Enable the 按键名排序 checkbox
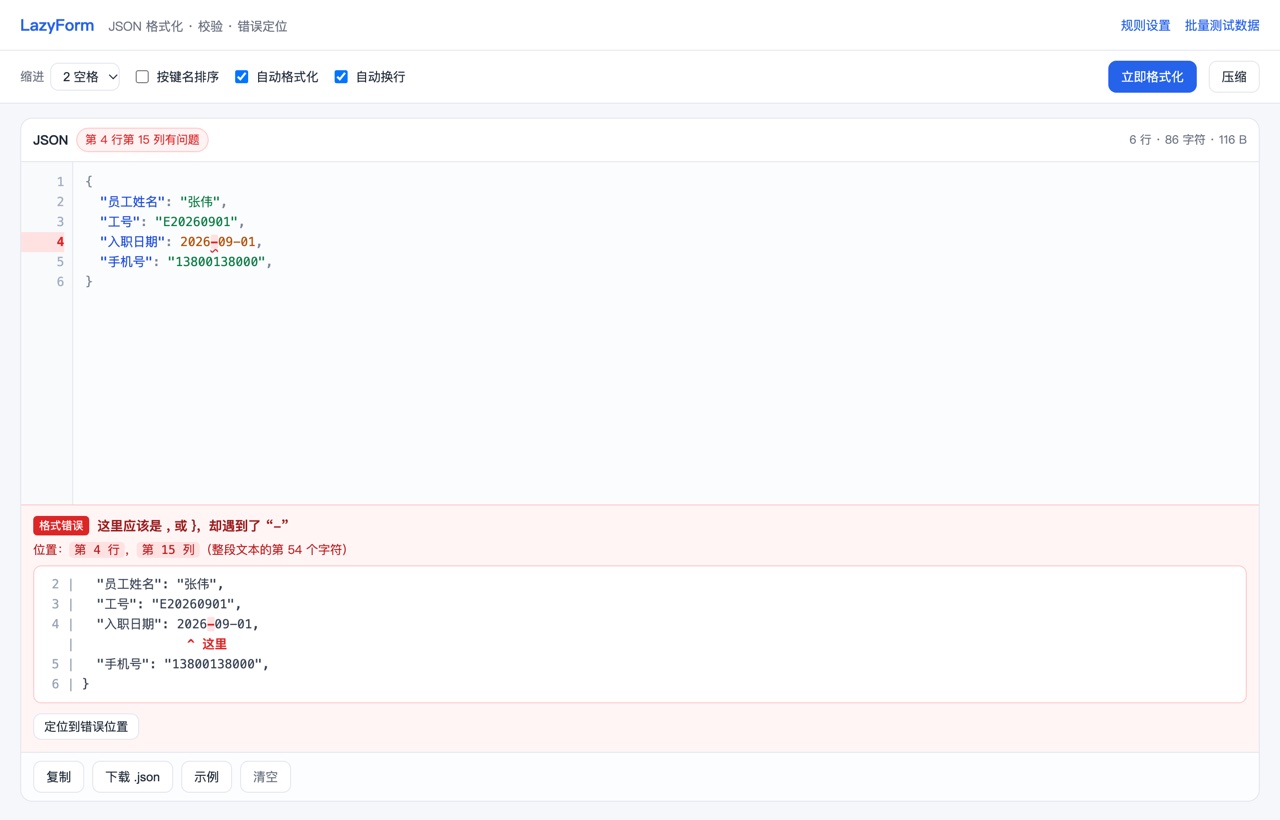 (x=142, y=77)
